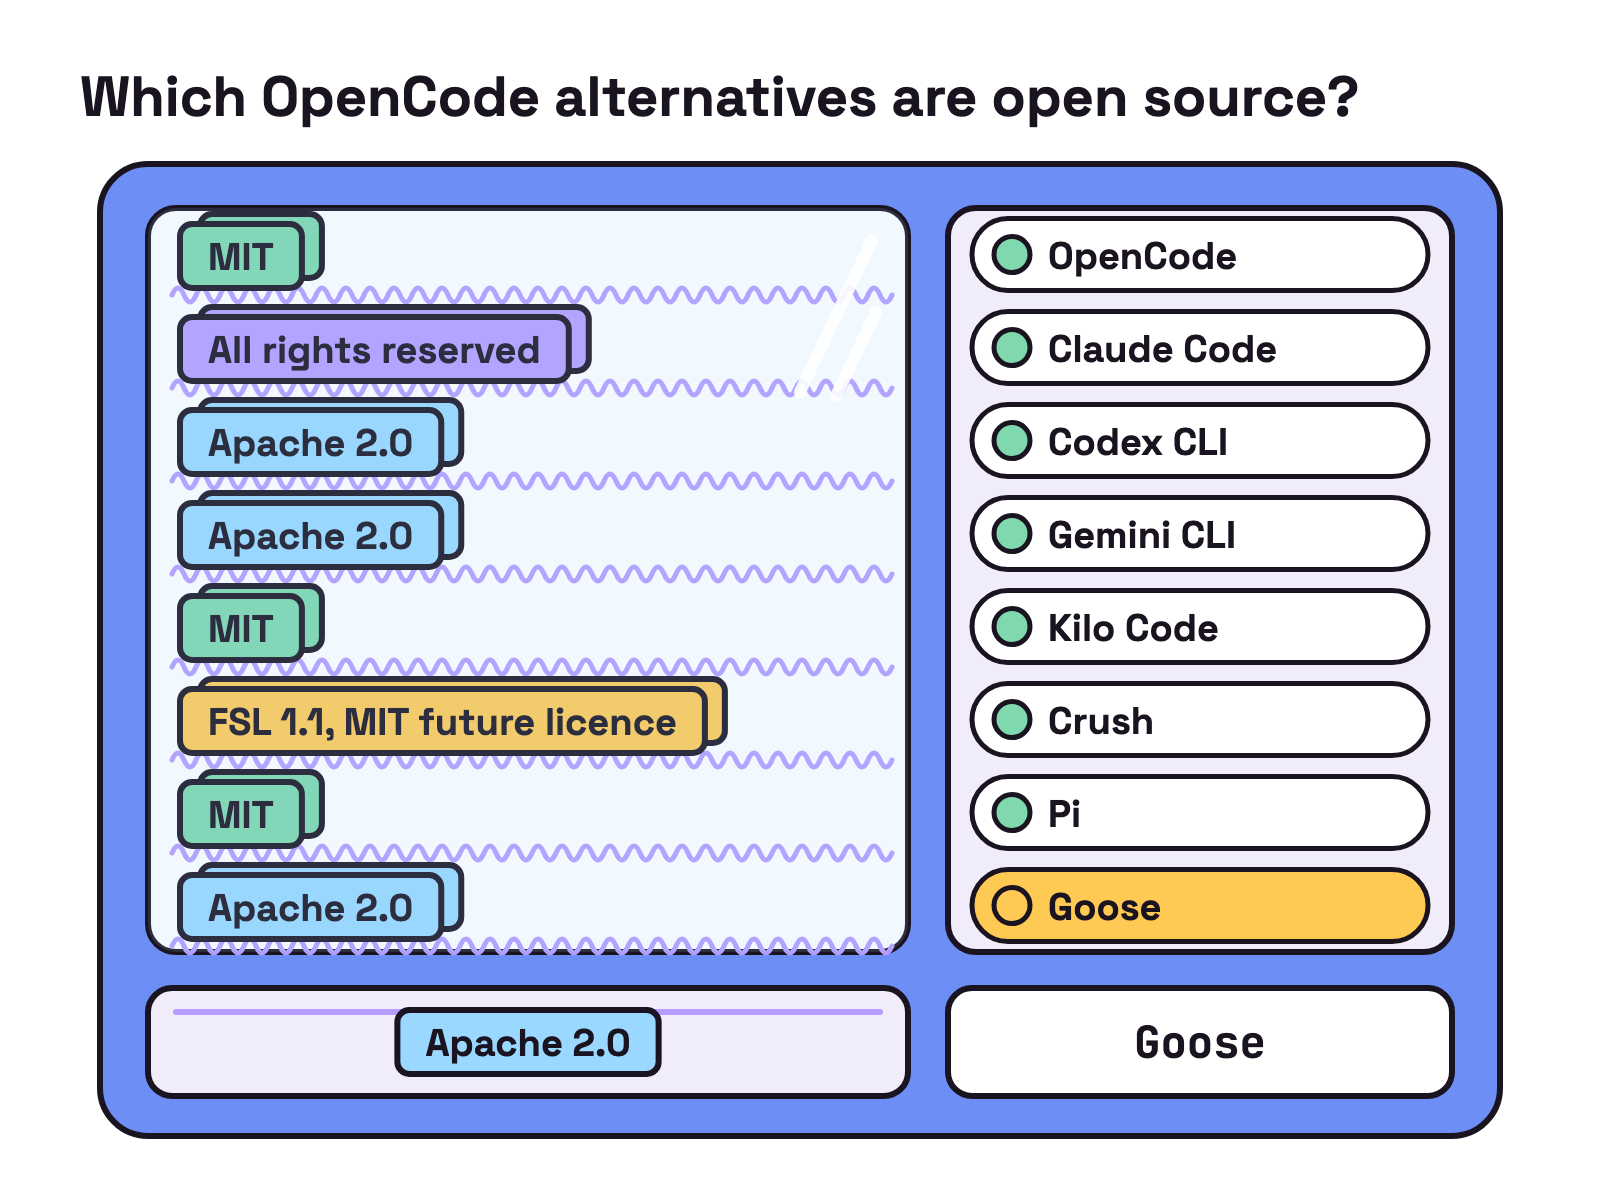Select the highlighted Goose radio circle

[x=1011, y=907]
